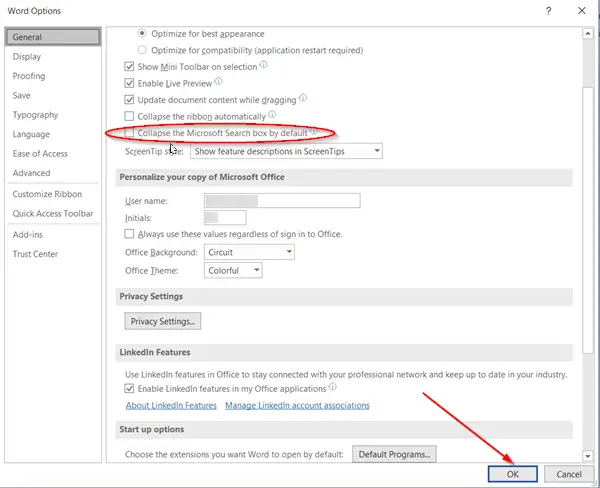Click the User name input field
The height and width of the screenshot is (488, 600).
[x=282, y=201]
